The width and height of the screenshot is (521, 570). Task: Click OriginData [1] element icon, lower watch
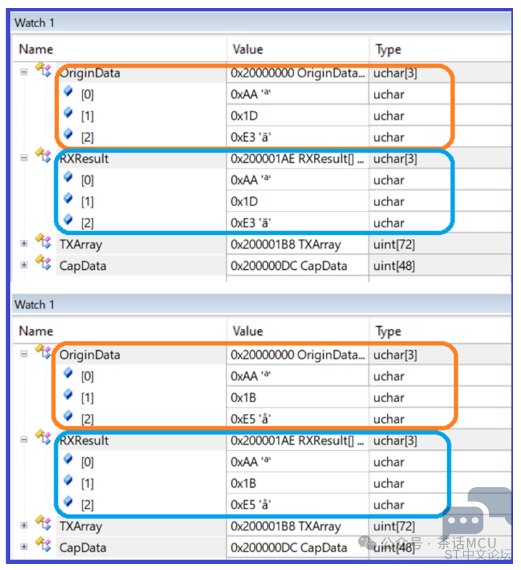coord(68,394)
